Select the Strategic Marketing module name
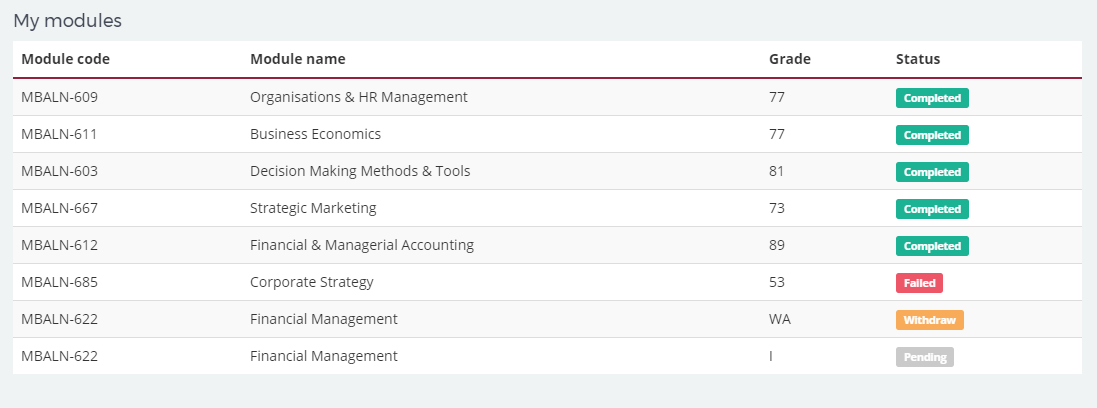Image resolution: width=1097 pixels, height=408 pixels. 313,208
